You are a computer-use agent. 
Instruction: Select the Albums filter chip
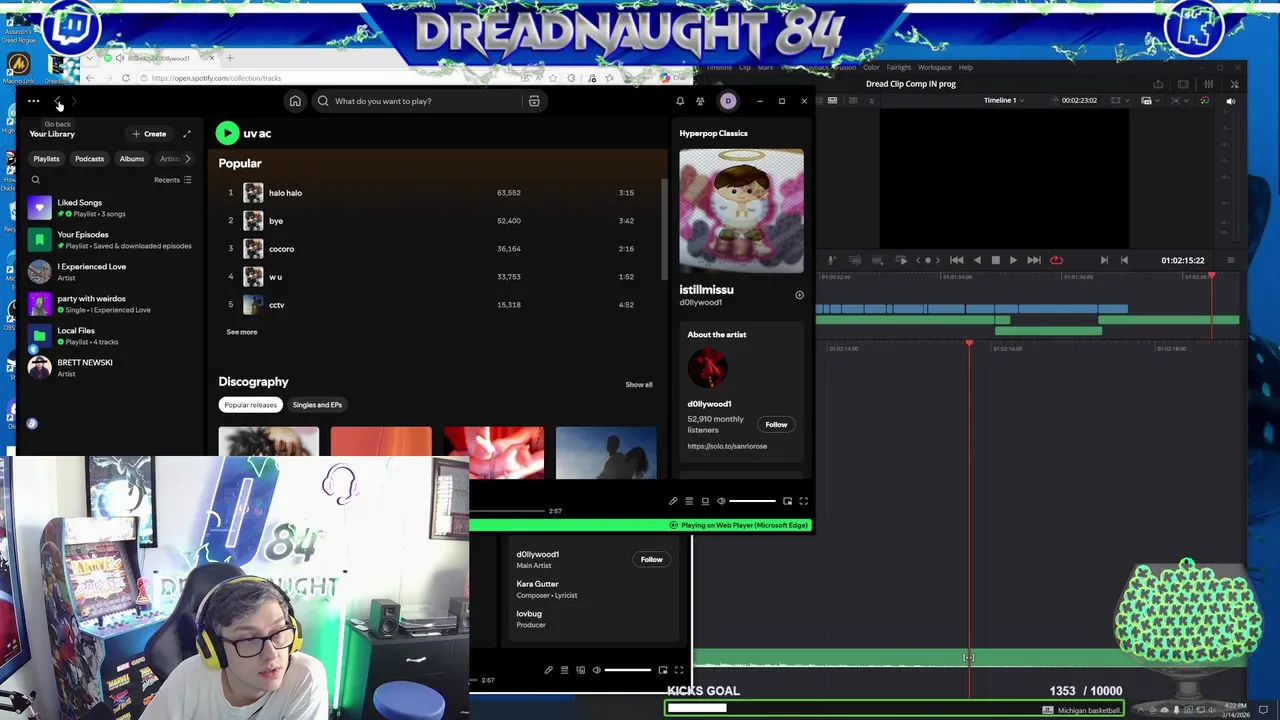132,159
